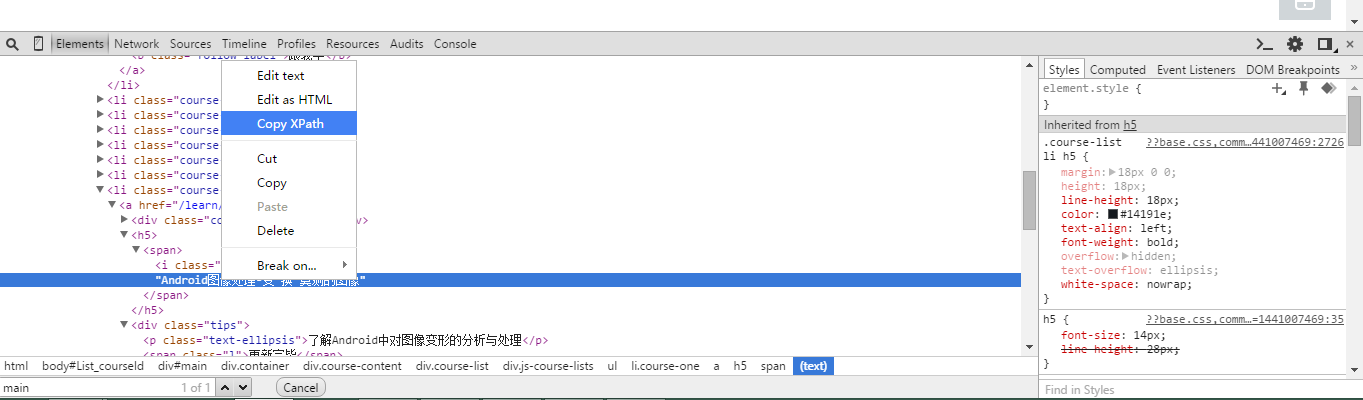
Task: Open the Event Listeners sidebar tab
Action: 1196,70
